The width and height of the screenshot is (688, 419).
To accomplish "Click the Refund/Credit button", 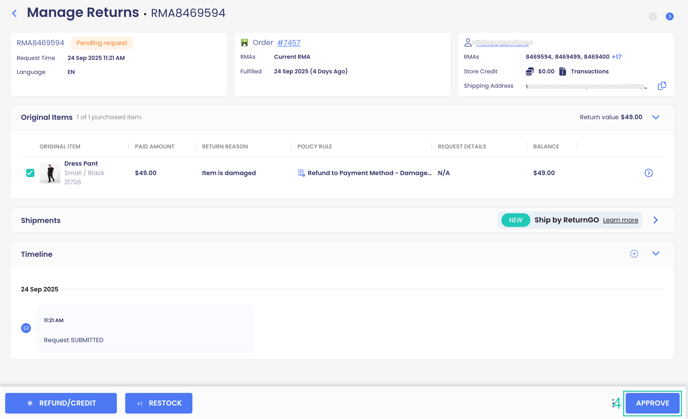I will point(61,403).
